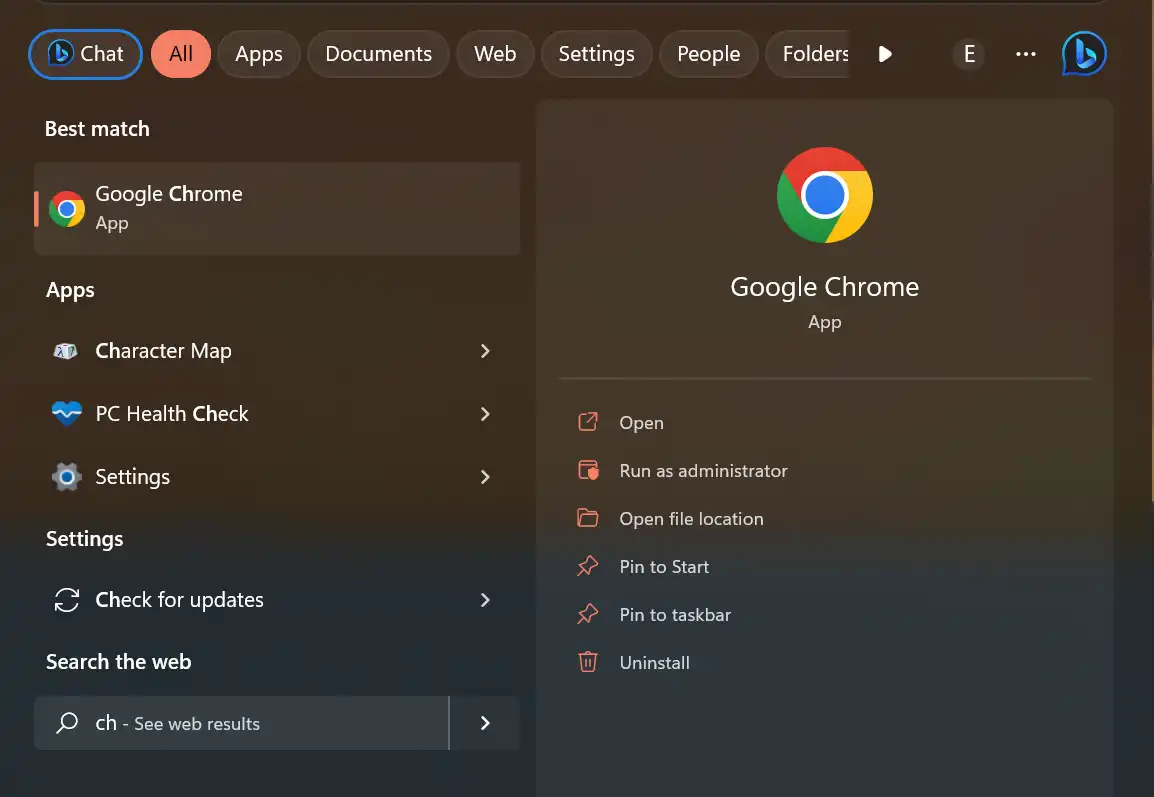Show more filter tabs with the arrow
This screenshot has width=1154, height=797.
coord(885,54)
